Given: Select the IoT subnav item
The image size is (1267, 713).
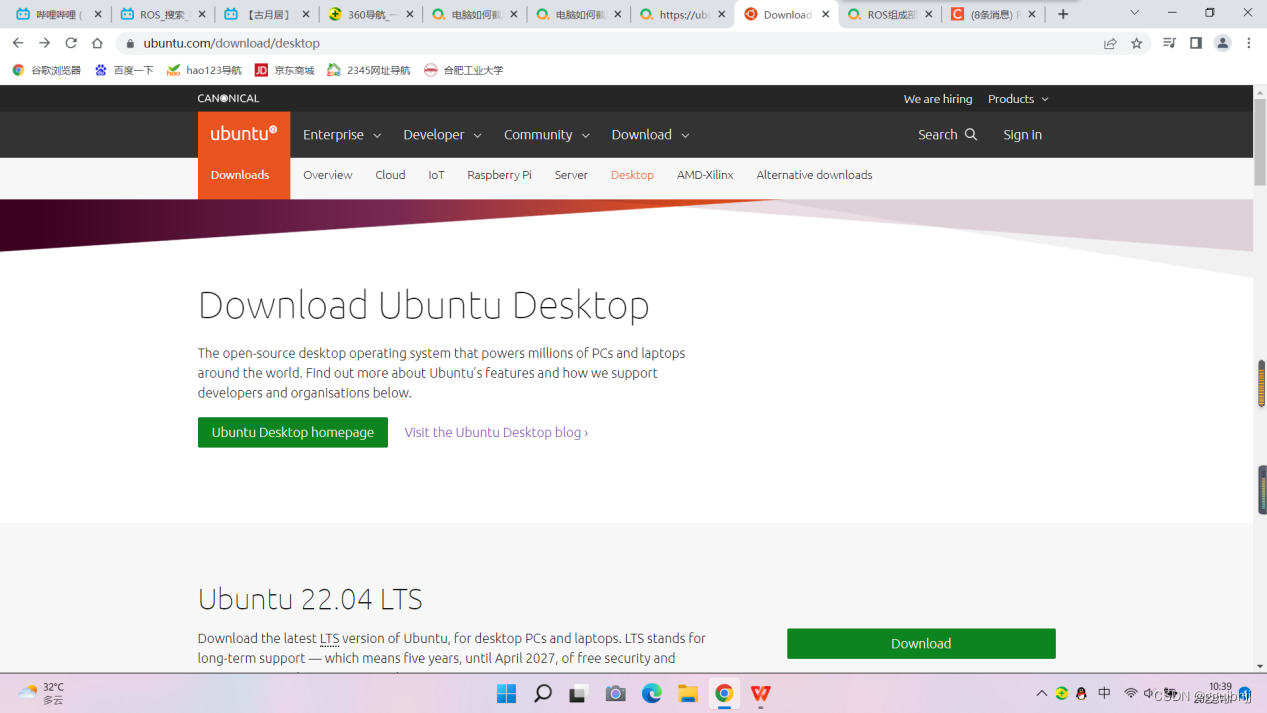Looking at the screenshot, I should tap(436, 175).
